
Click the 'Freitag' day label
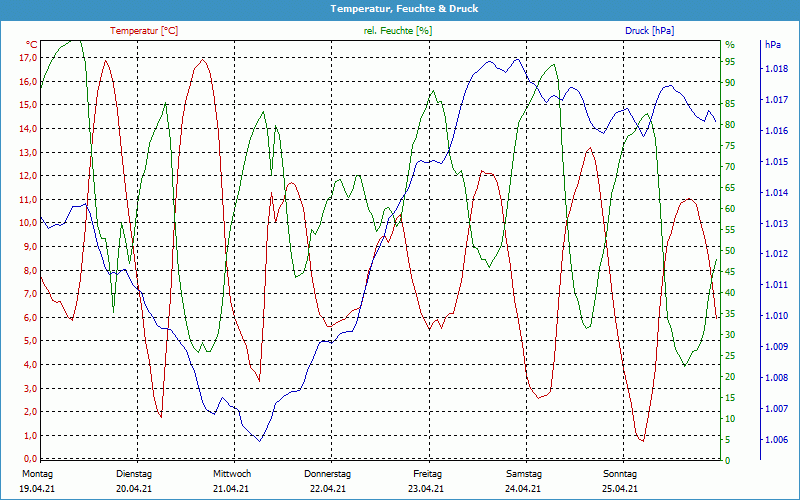[428, 474]
